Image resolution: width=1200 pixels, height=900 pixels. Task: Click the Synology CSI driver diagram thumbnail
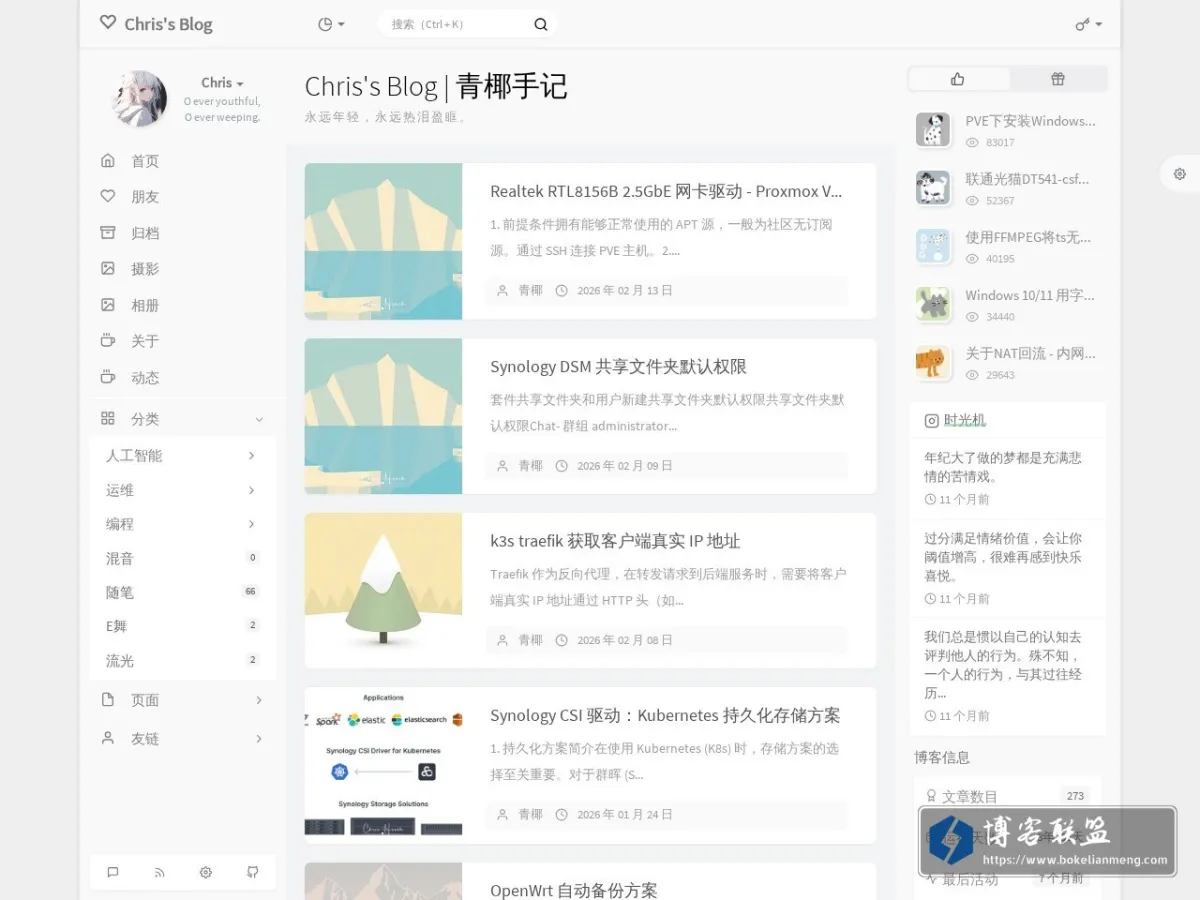(x=383, y=765)
